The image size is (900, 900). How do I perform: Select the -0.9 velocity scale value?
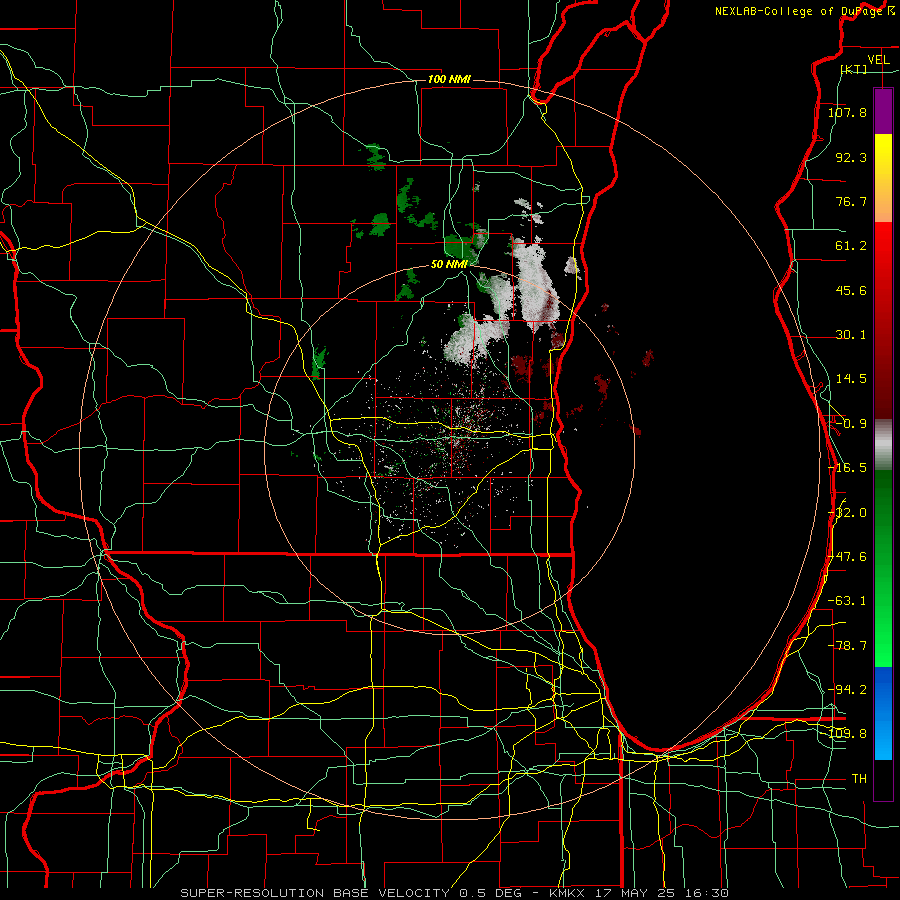[851, 424]
